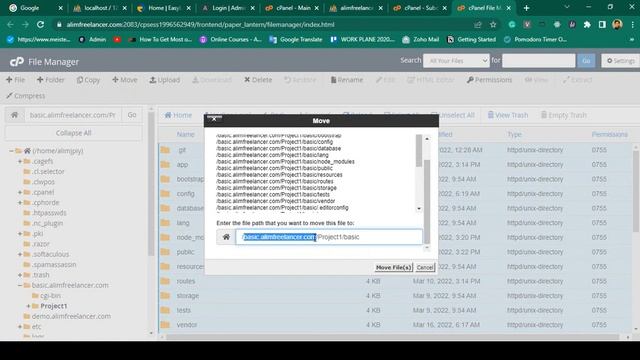Click the Delete toolbar button
The height and width of the screenshot is (360, 640).
coord(258,80)
